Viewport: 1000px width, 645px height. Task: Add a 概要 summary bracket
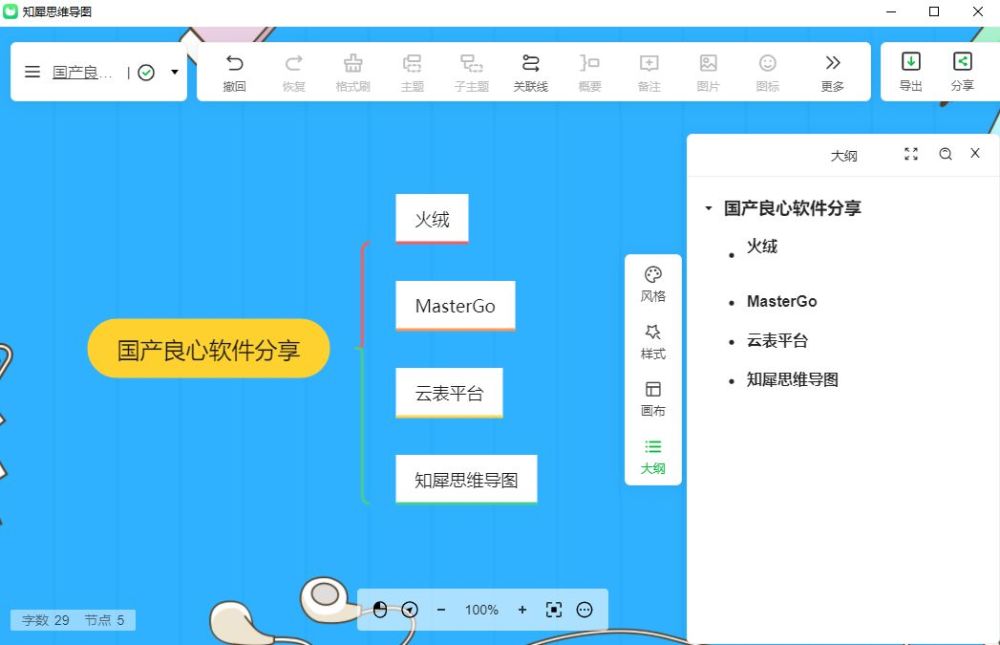pos(590,73)
